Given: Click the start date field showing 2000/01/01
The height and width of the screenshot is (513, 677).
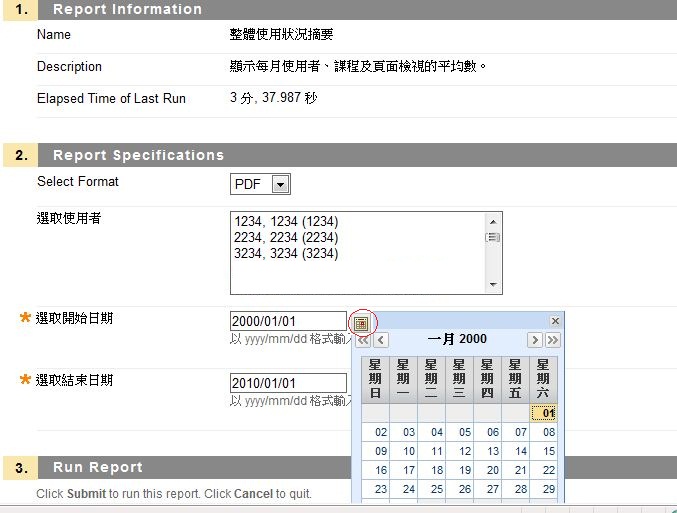Looking at the screenshot, I should coord(288,322).
